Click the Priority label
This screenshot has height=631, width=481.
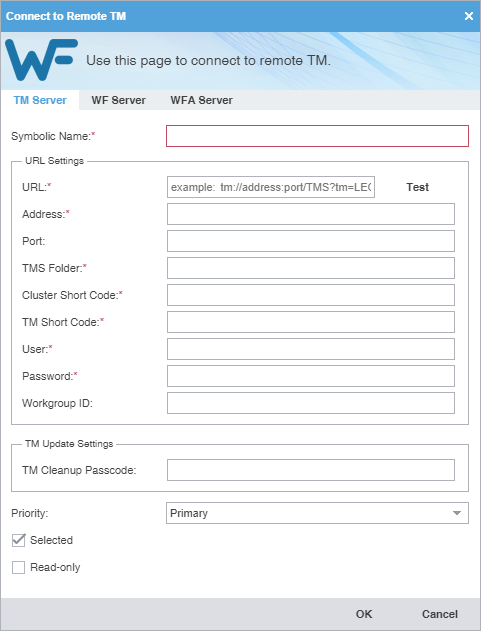29,513
